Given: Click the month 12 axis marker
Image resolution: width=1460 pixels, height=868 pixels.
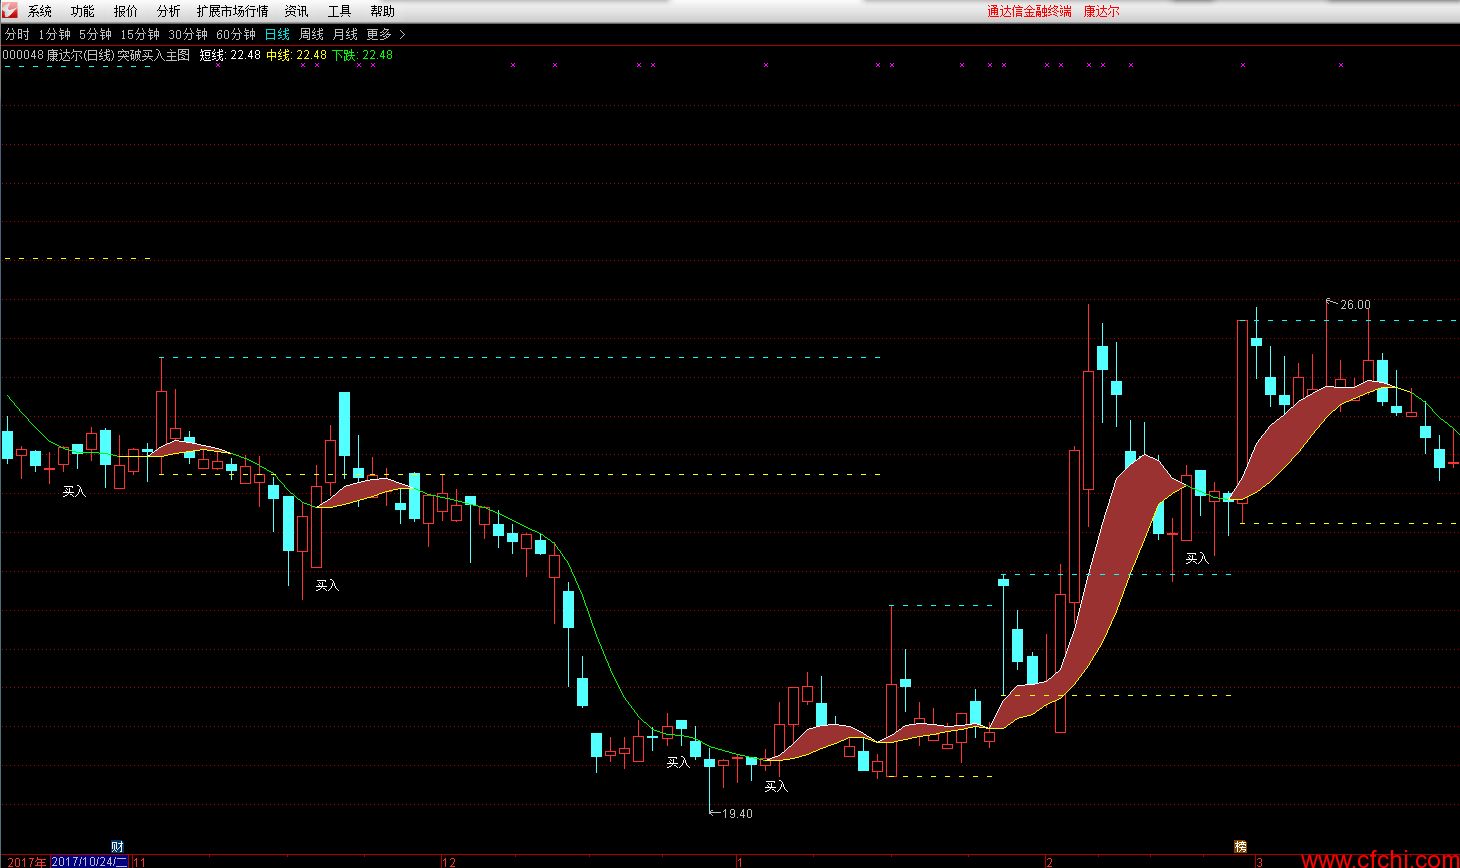Looking at the screenshot, I should click(x=449, y=862).
